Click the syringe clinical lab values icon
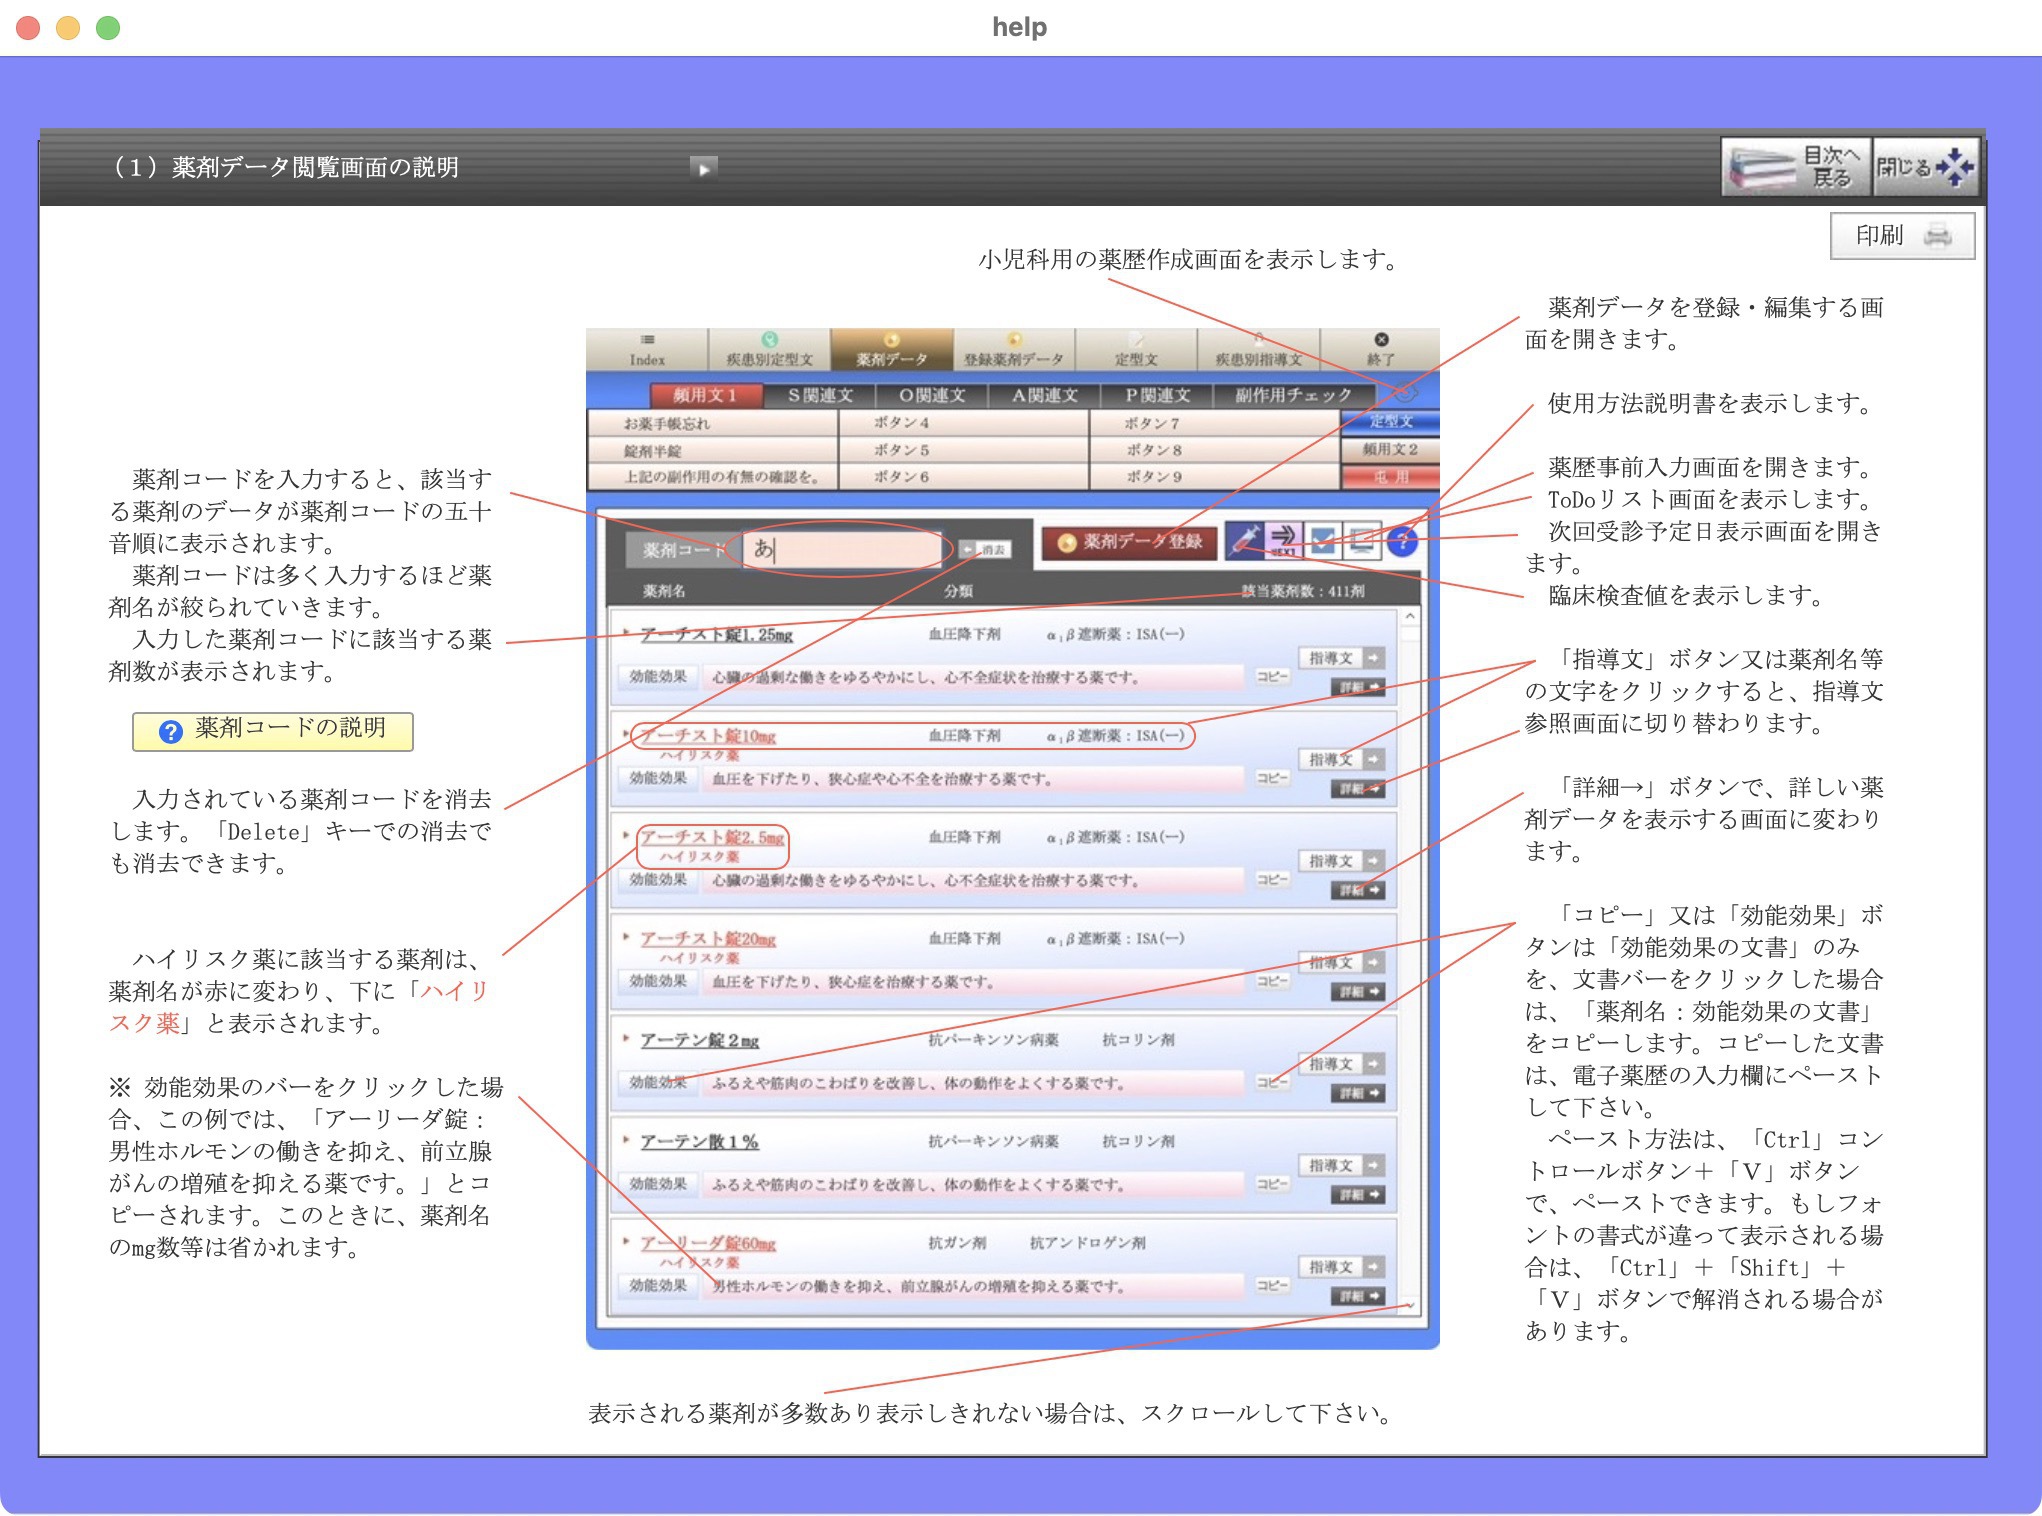 click(x=1244, y=541)
